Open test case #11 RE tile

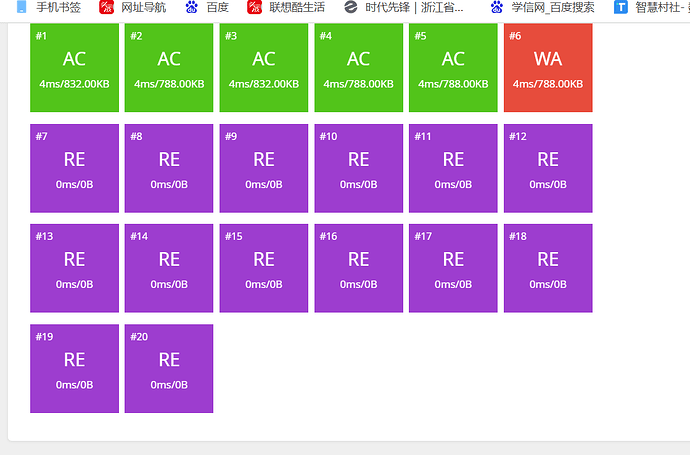pos(453,168)
